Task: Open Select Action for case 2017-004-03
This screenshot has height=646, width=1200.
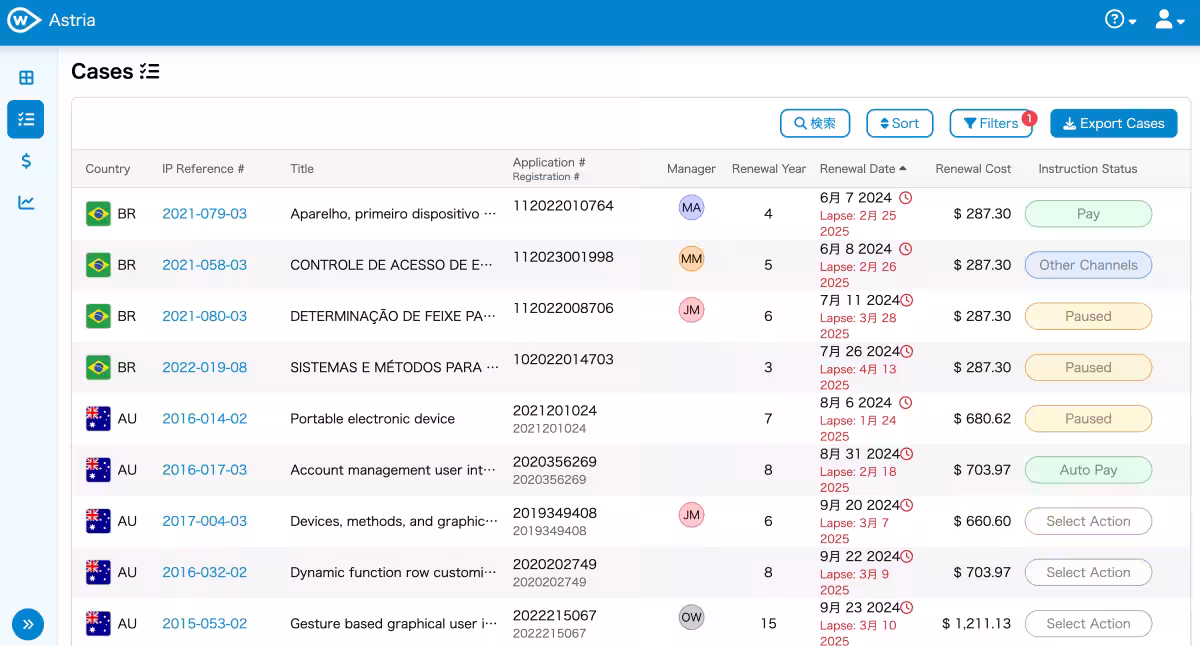Action: click(x=1088, y=521)
